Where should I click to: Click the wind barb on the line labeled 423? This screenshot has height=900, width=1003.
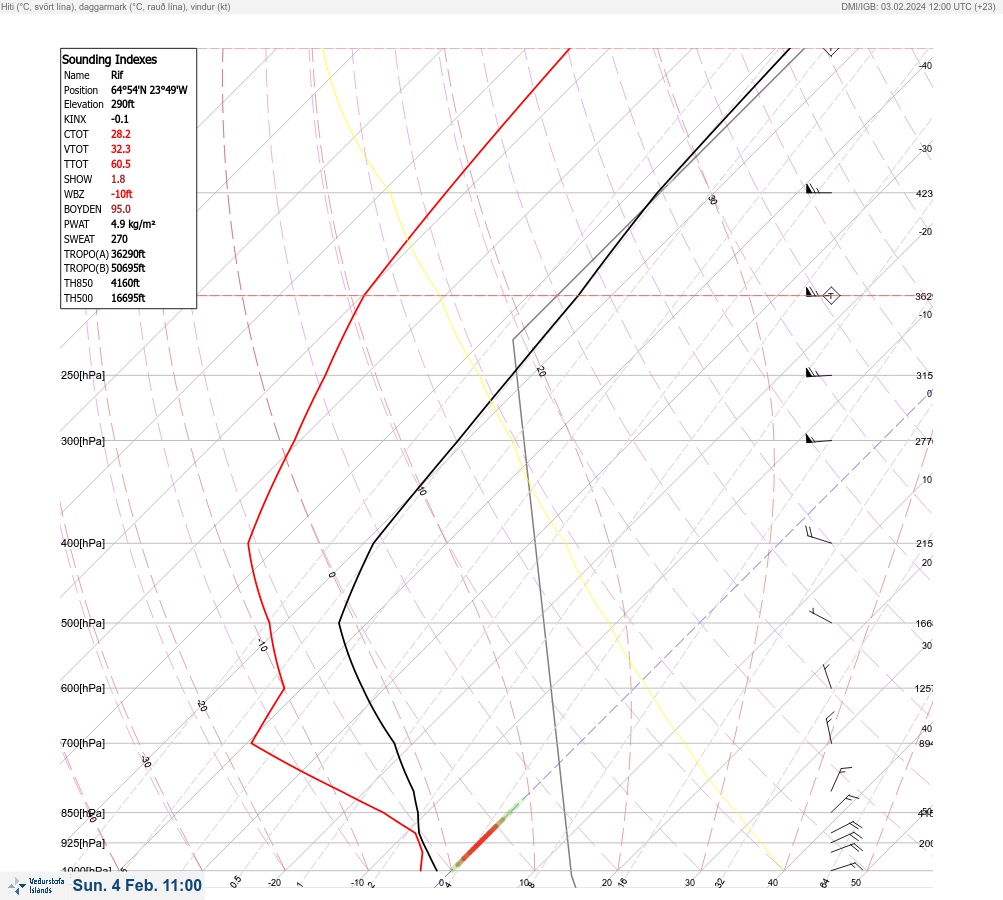coord(819,189)
